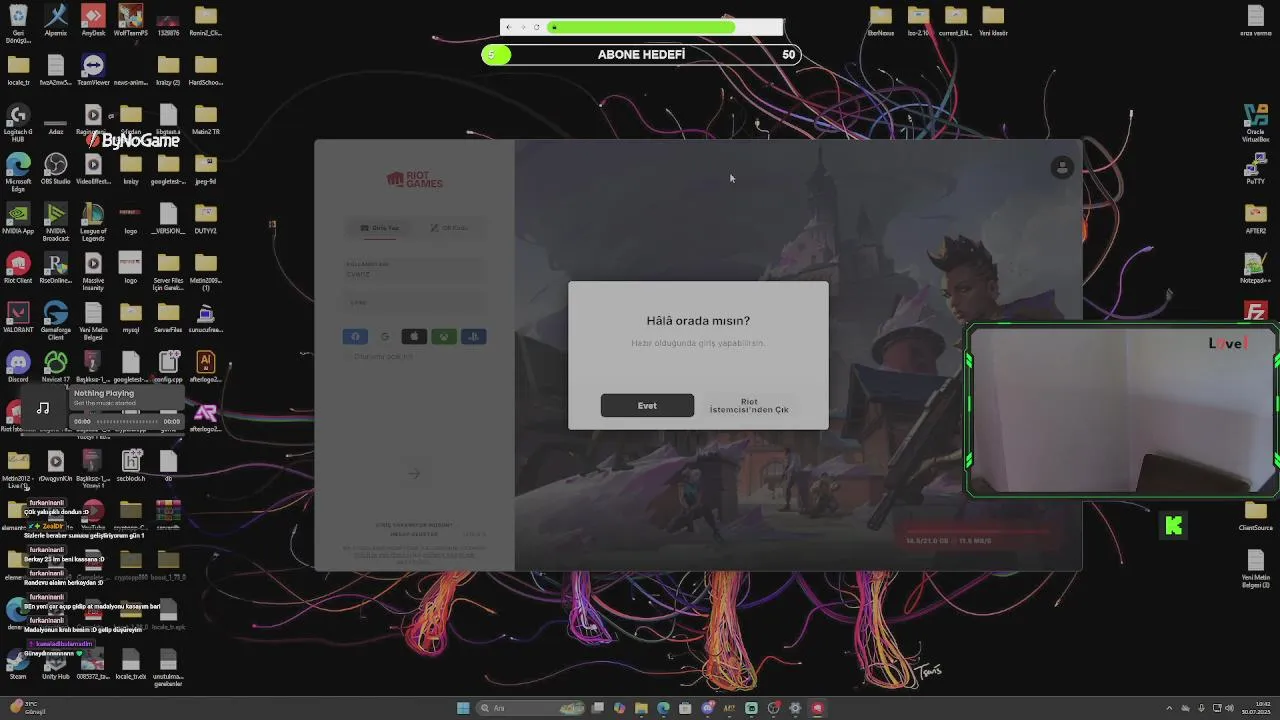Viewport: 1280px width, 720px height.
Task: Select the Steam desktop shortcut
Action: 18,664
